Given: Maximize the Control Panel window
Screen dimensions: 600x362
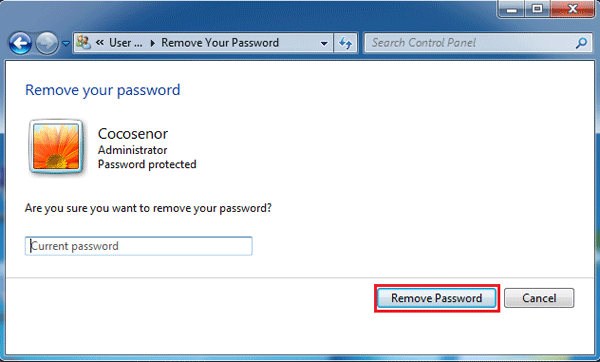Looking at the screenshot, I should 537,9.
